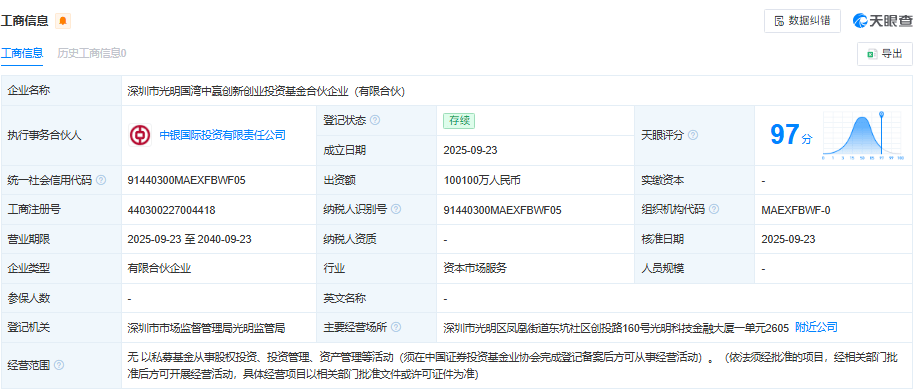This screenshot has width=924, height=390.
Task: Select the 工商信息 tab
Action: [x=22, y=53]
